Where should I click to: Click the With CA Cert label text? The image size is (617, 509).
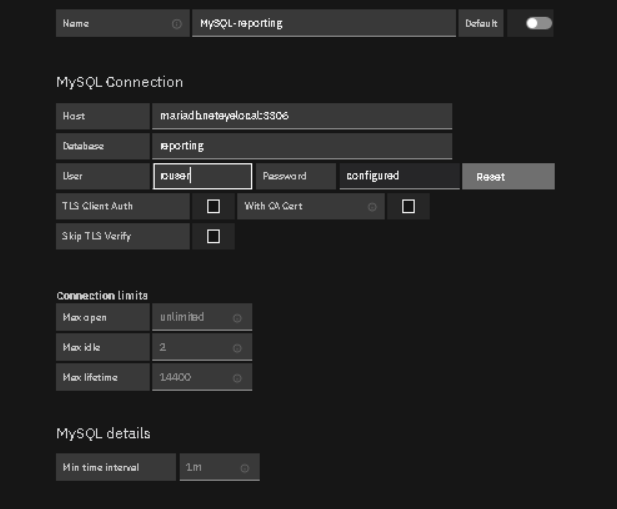click(273, 206)
